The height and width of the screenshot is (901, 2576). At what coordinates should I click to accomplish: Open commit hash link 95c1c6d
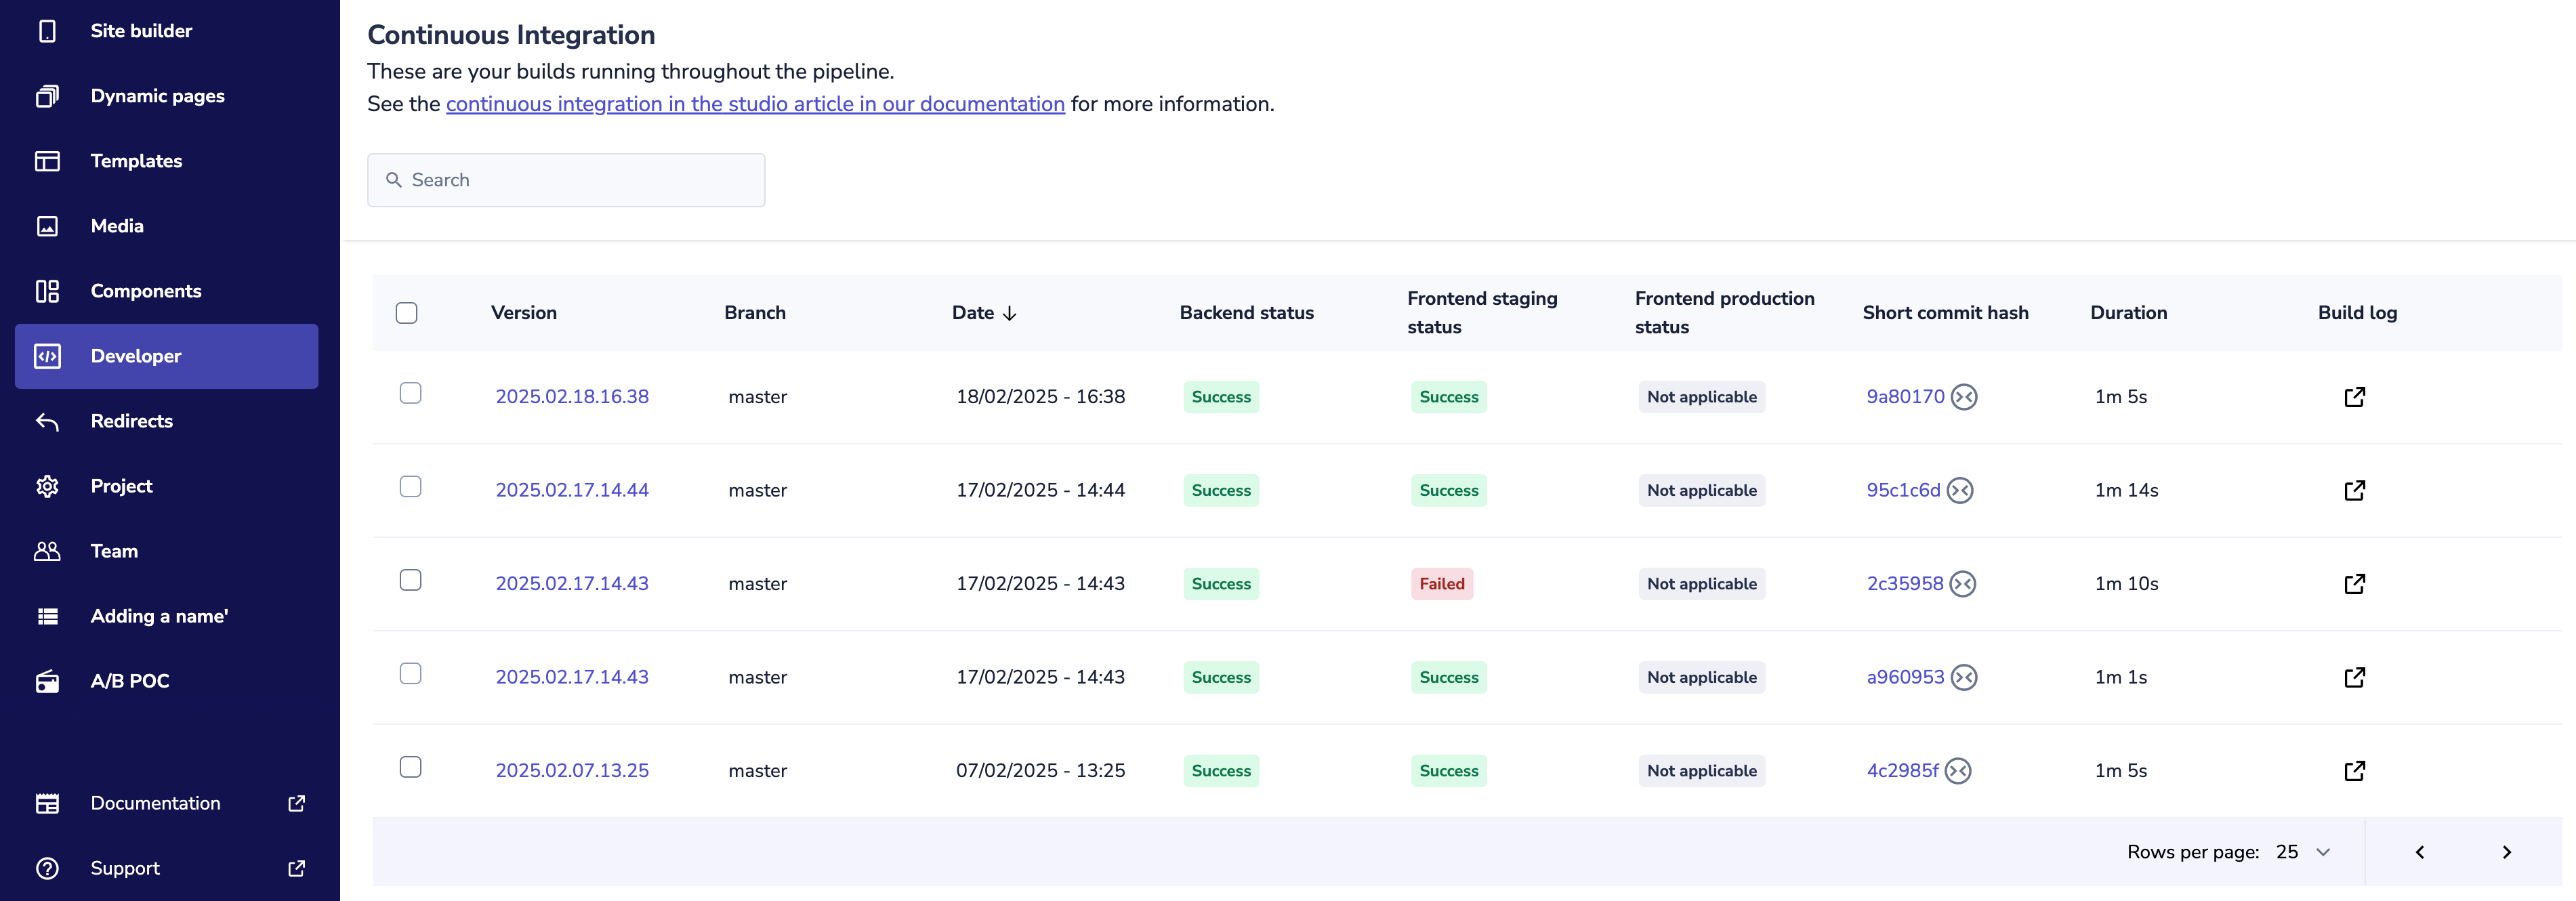(1902, 490)
